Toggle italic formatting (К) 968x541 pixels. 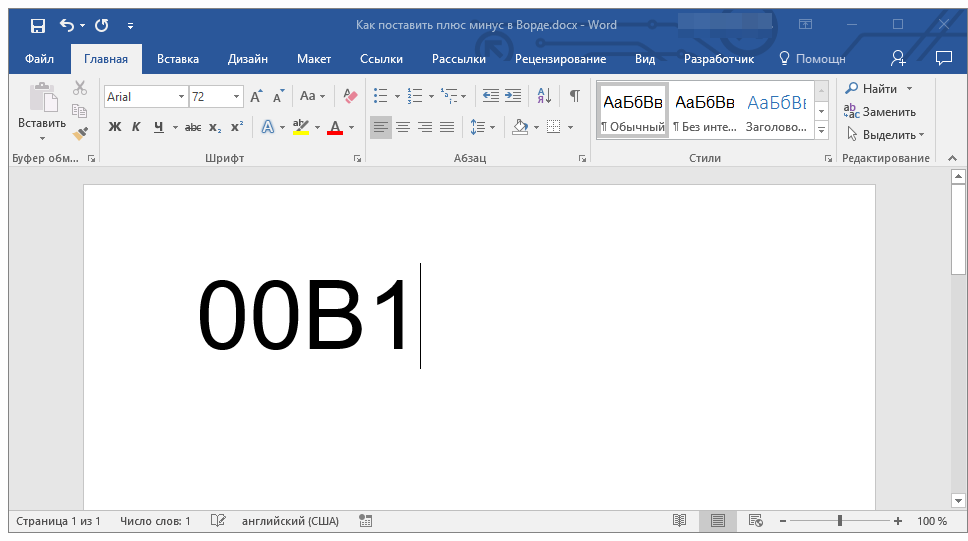136,127
